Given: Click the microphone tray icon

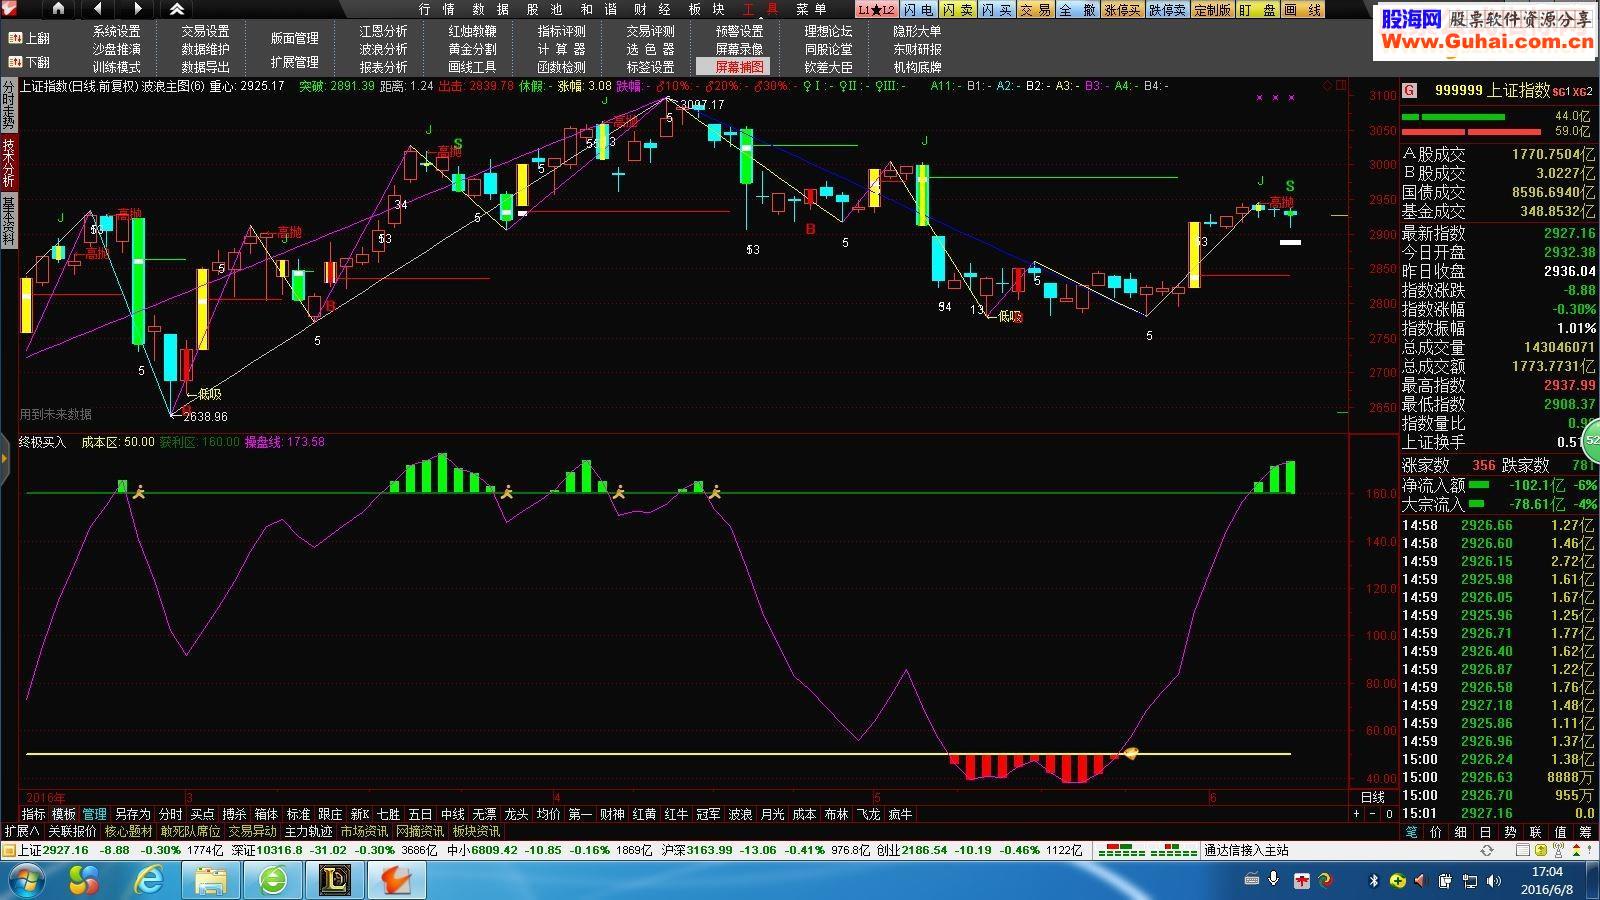Looking at the screenshot, I should point(1273,879).
